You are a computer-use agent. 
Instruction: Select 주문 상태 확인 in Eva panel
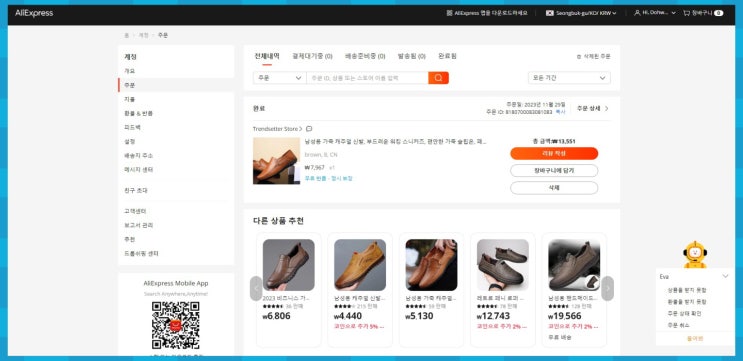[x=684, y=314]
